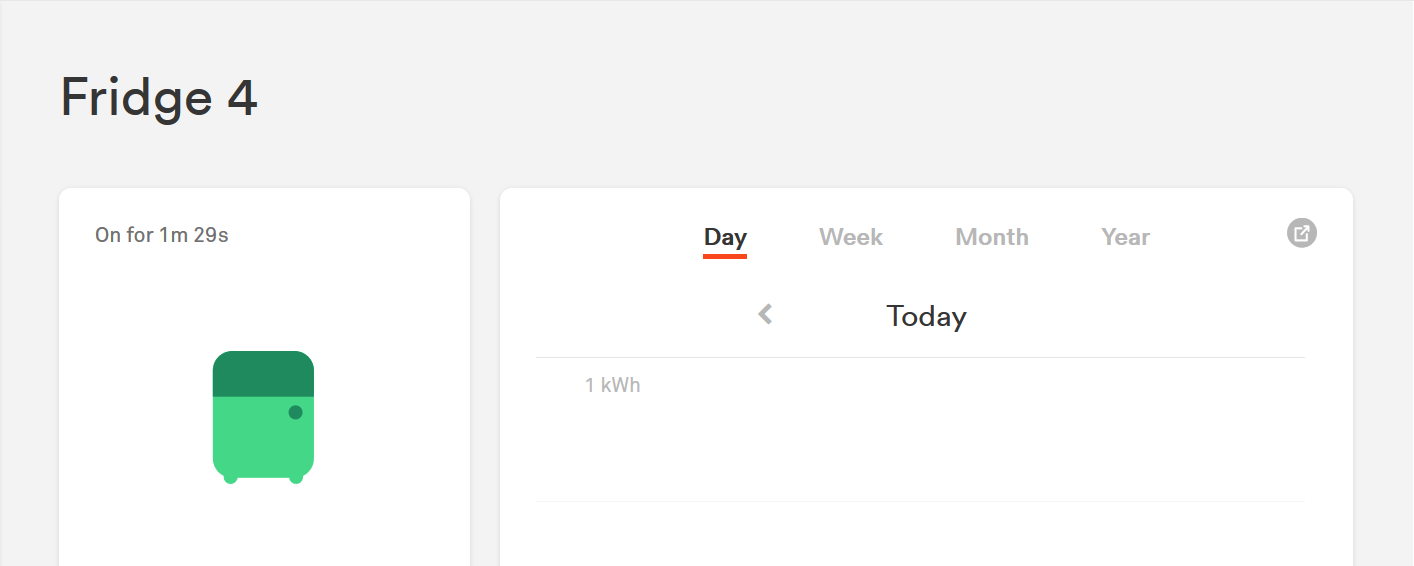Click the fridge icon's dark green freezer top
This screenshot has height=566, width=1414.
263,373
